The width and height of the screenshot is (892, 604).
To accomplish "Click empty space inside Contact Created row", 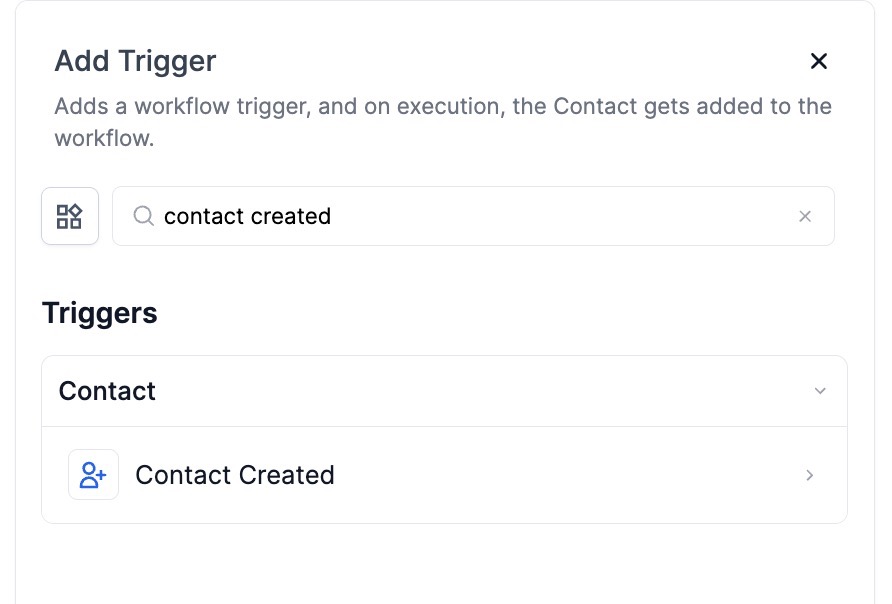I will tap(560, 476).
